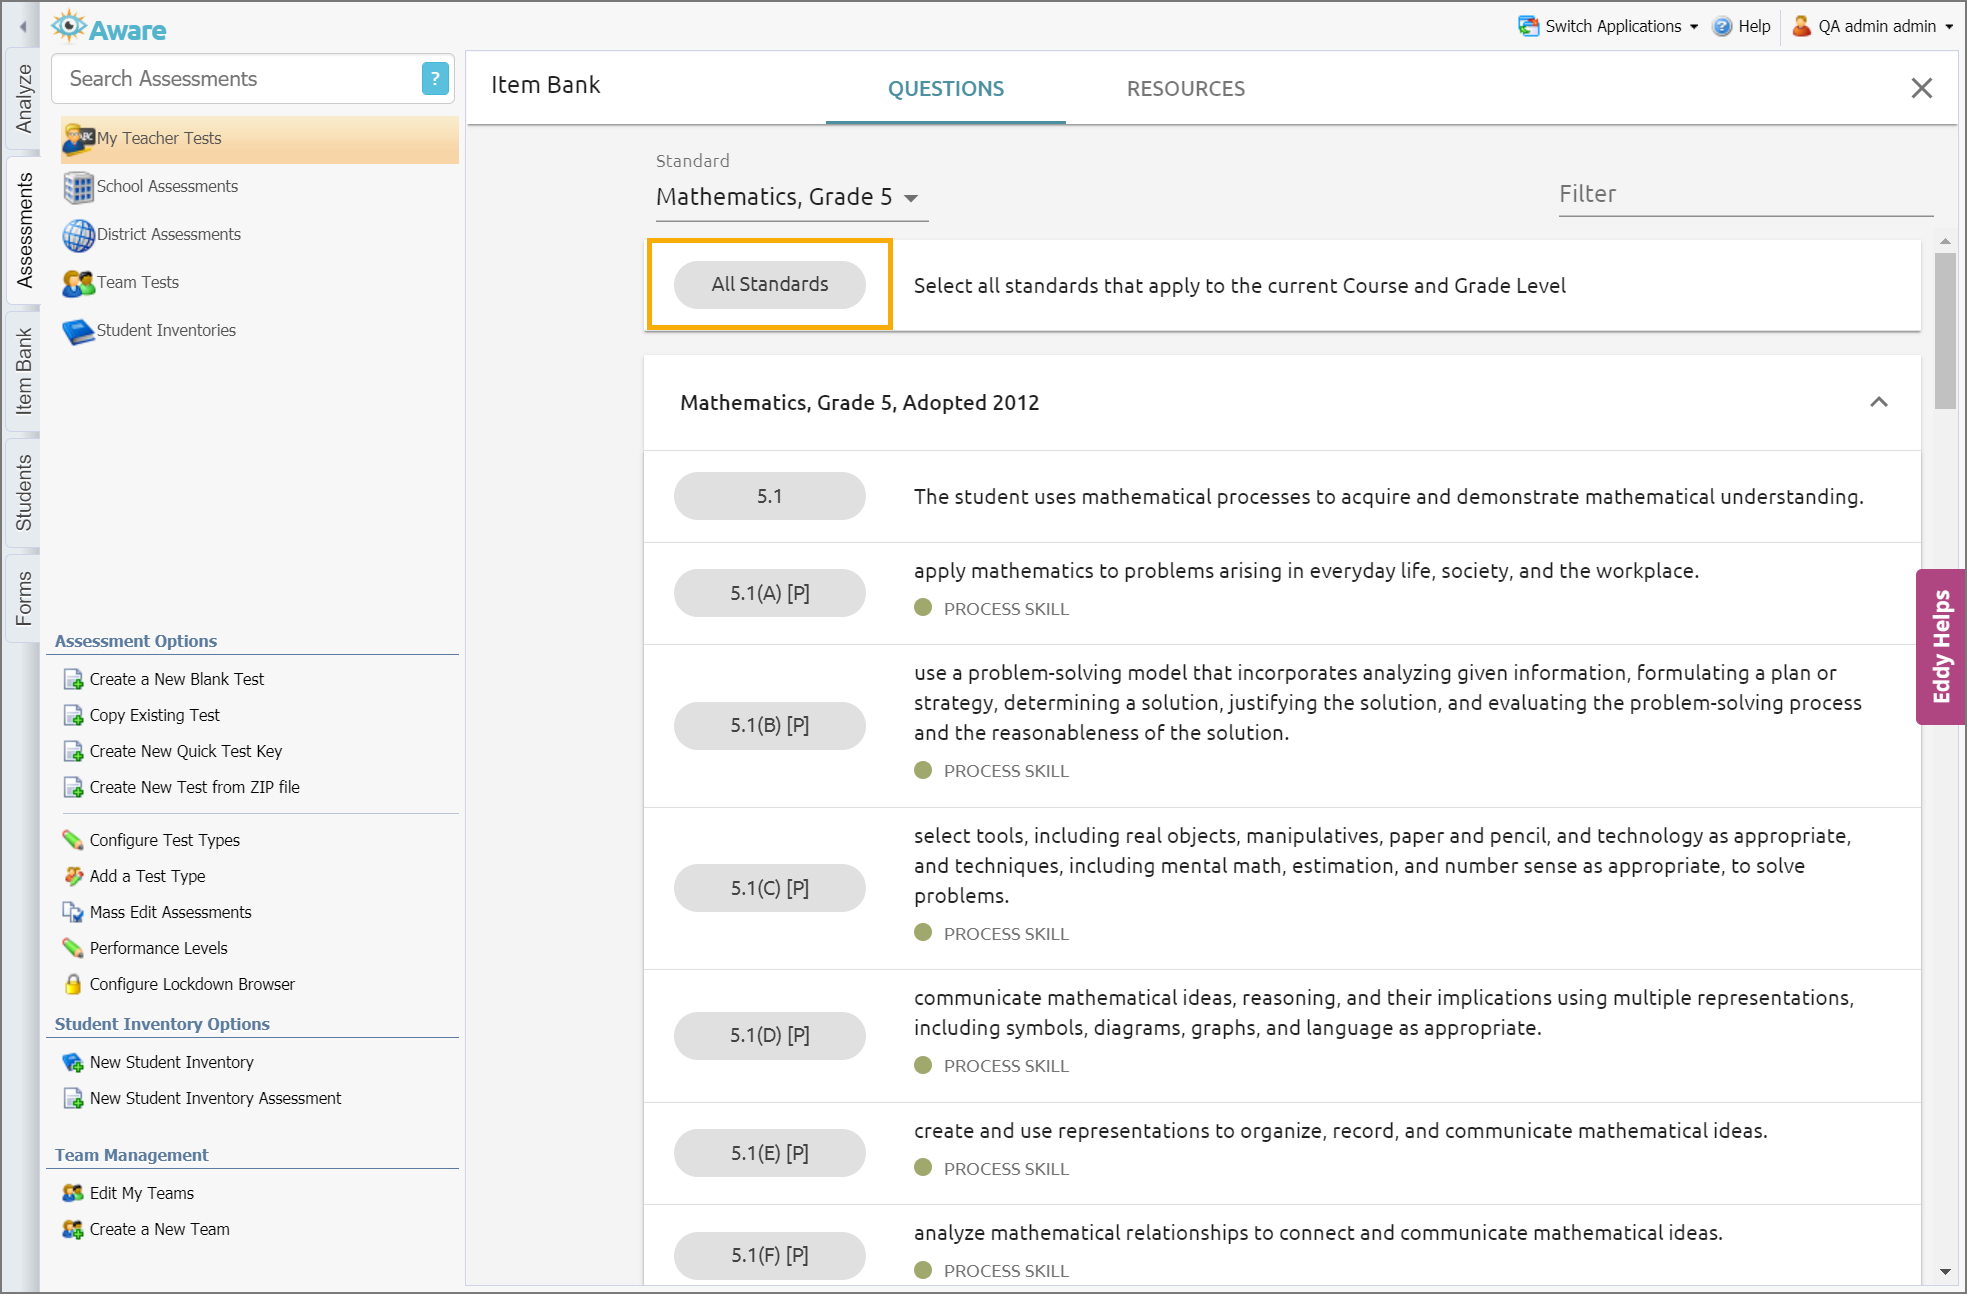Click the Performance Levels link
1967x1294 pixels.
click(159, 948)
